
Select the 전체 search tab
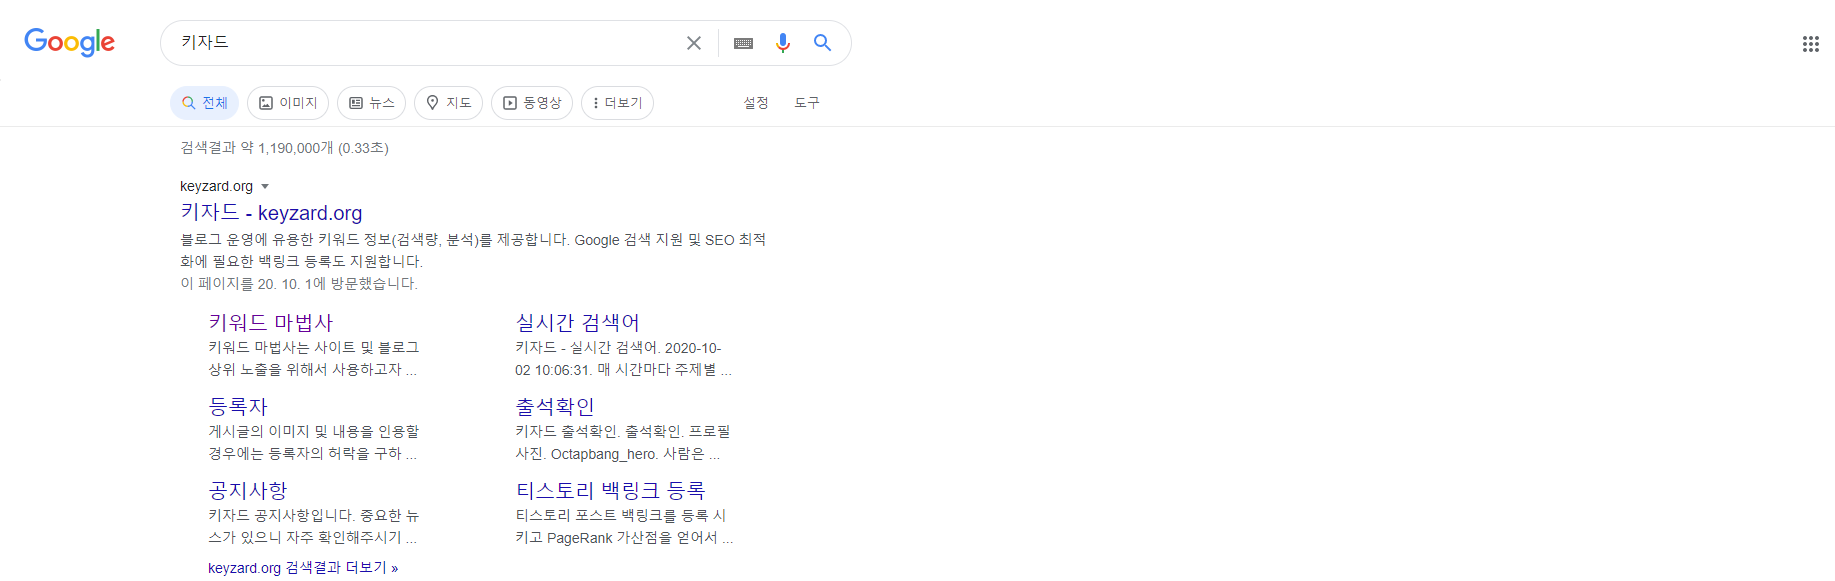coord(204,103)
